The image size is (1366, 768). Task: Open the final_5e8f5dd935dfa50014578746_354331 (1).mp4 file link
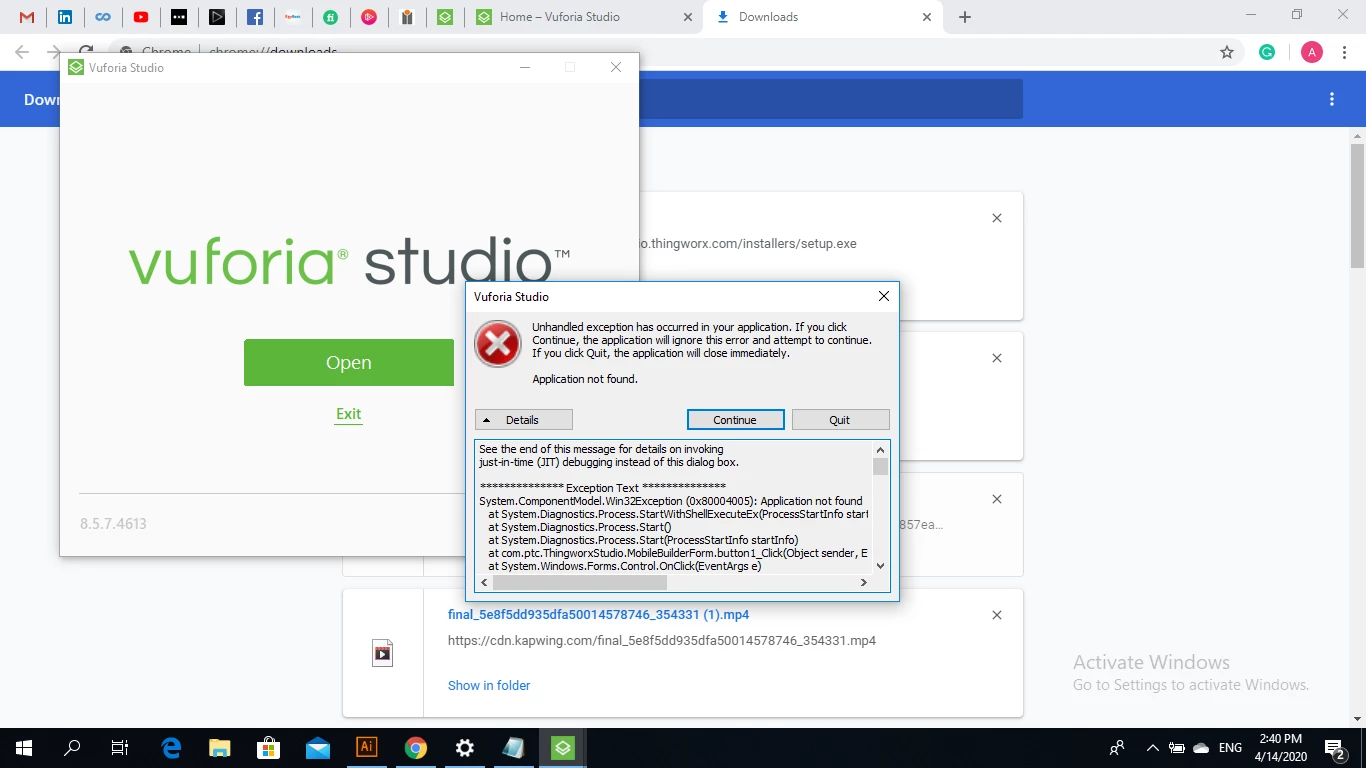pos(598,615)
